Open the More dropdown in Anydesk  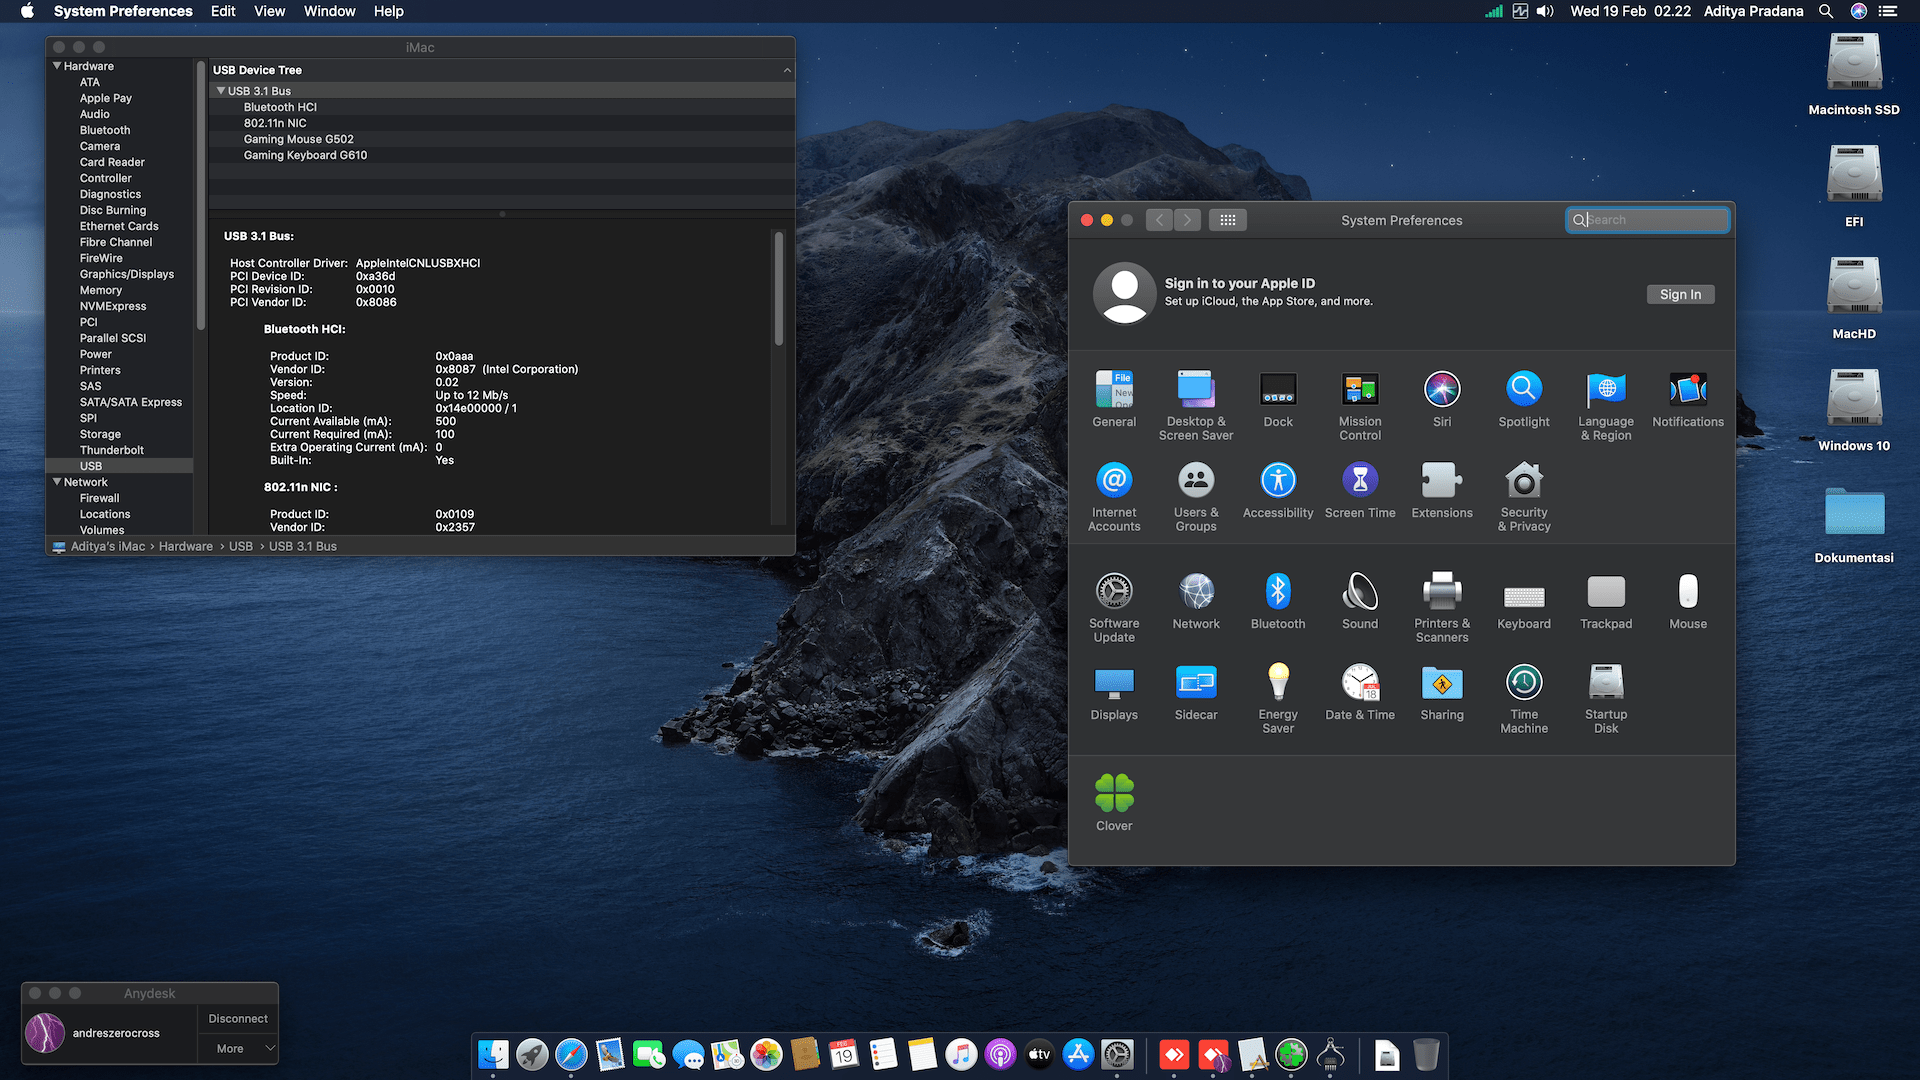pyautogui.click(x=238, y=1048)
